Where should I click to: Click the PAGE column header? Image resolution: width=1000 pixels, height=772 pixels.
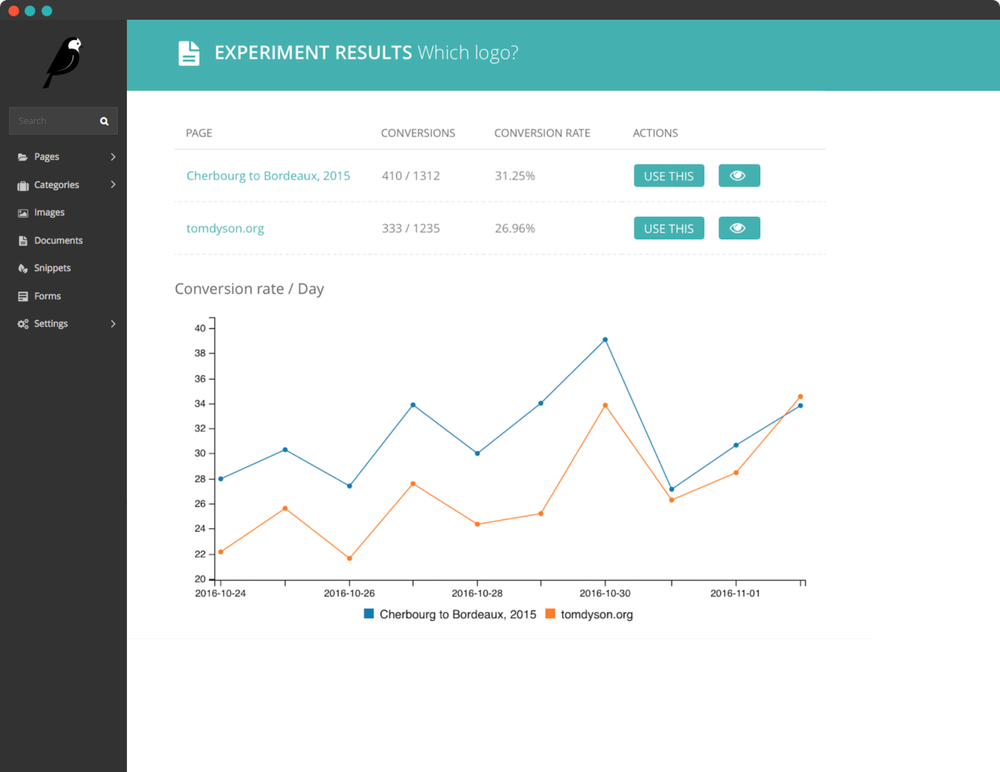(x=199, y=133)
